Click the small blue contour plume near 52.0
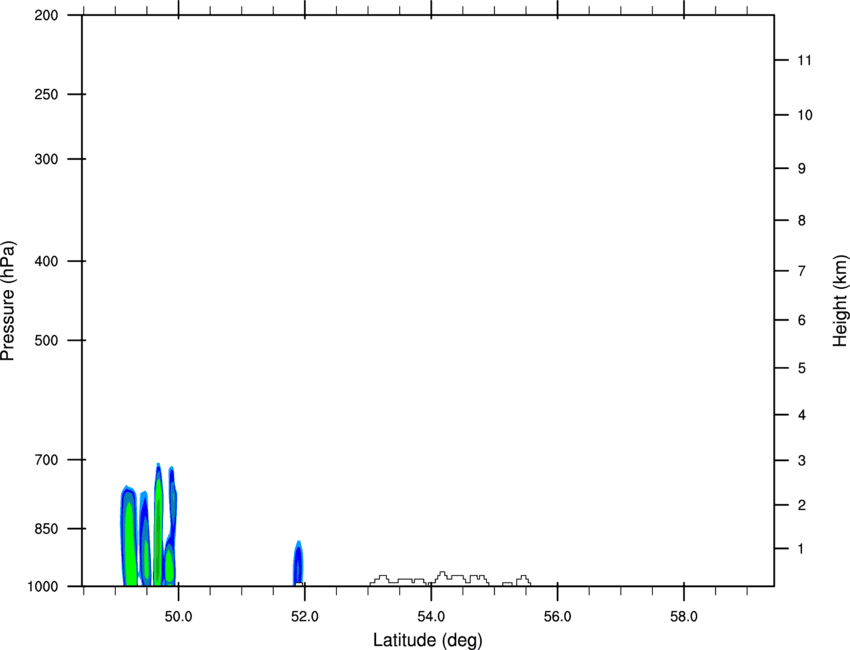The image size is (850, 650). [298, 564]
